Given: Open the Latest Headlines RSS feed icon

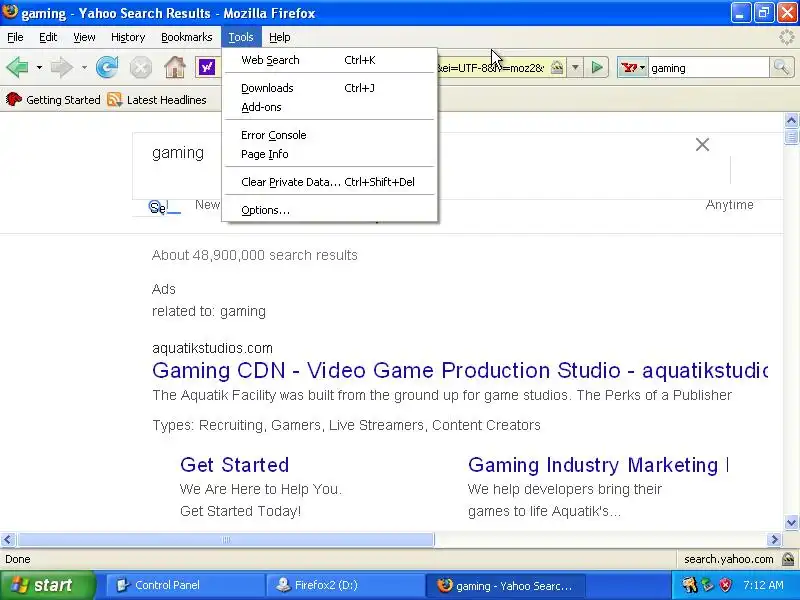Looking at the screenshot, I should [x=115, y=99].
